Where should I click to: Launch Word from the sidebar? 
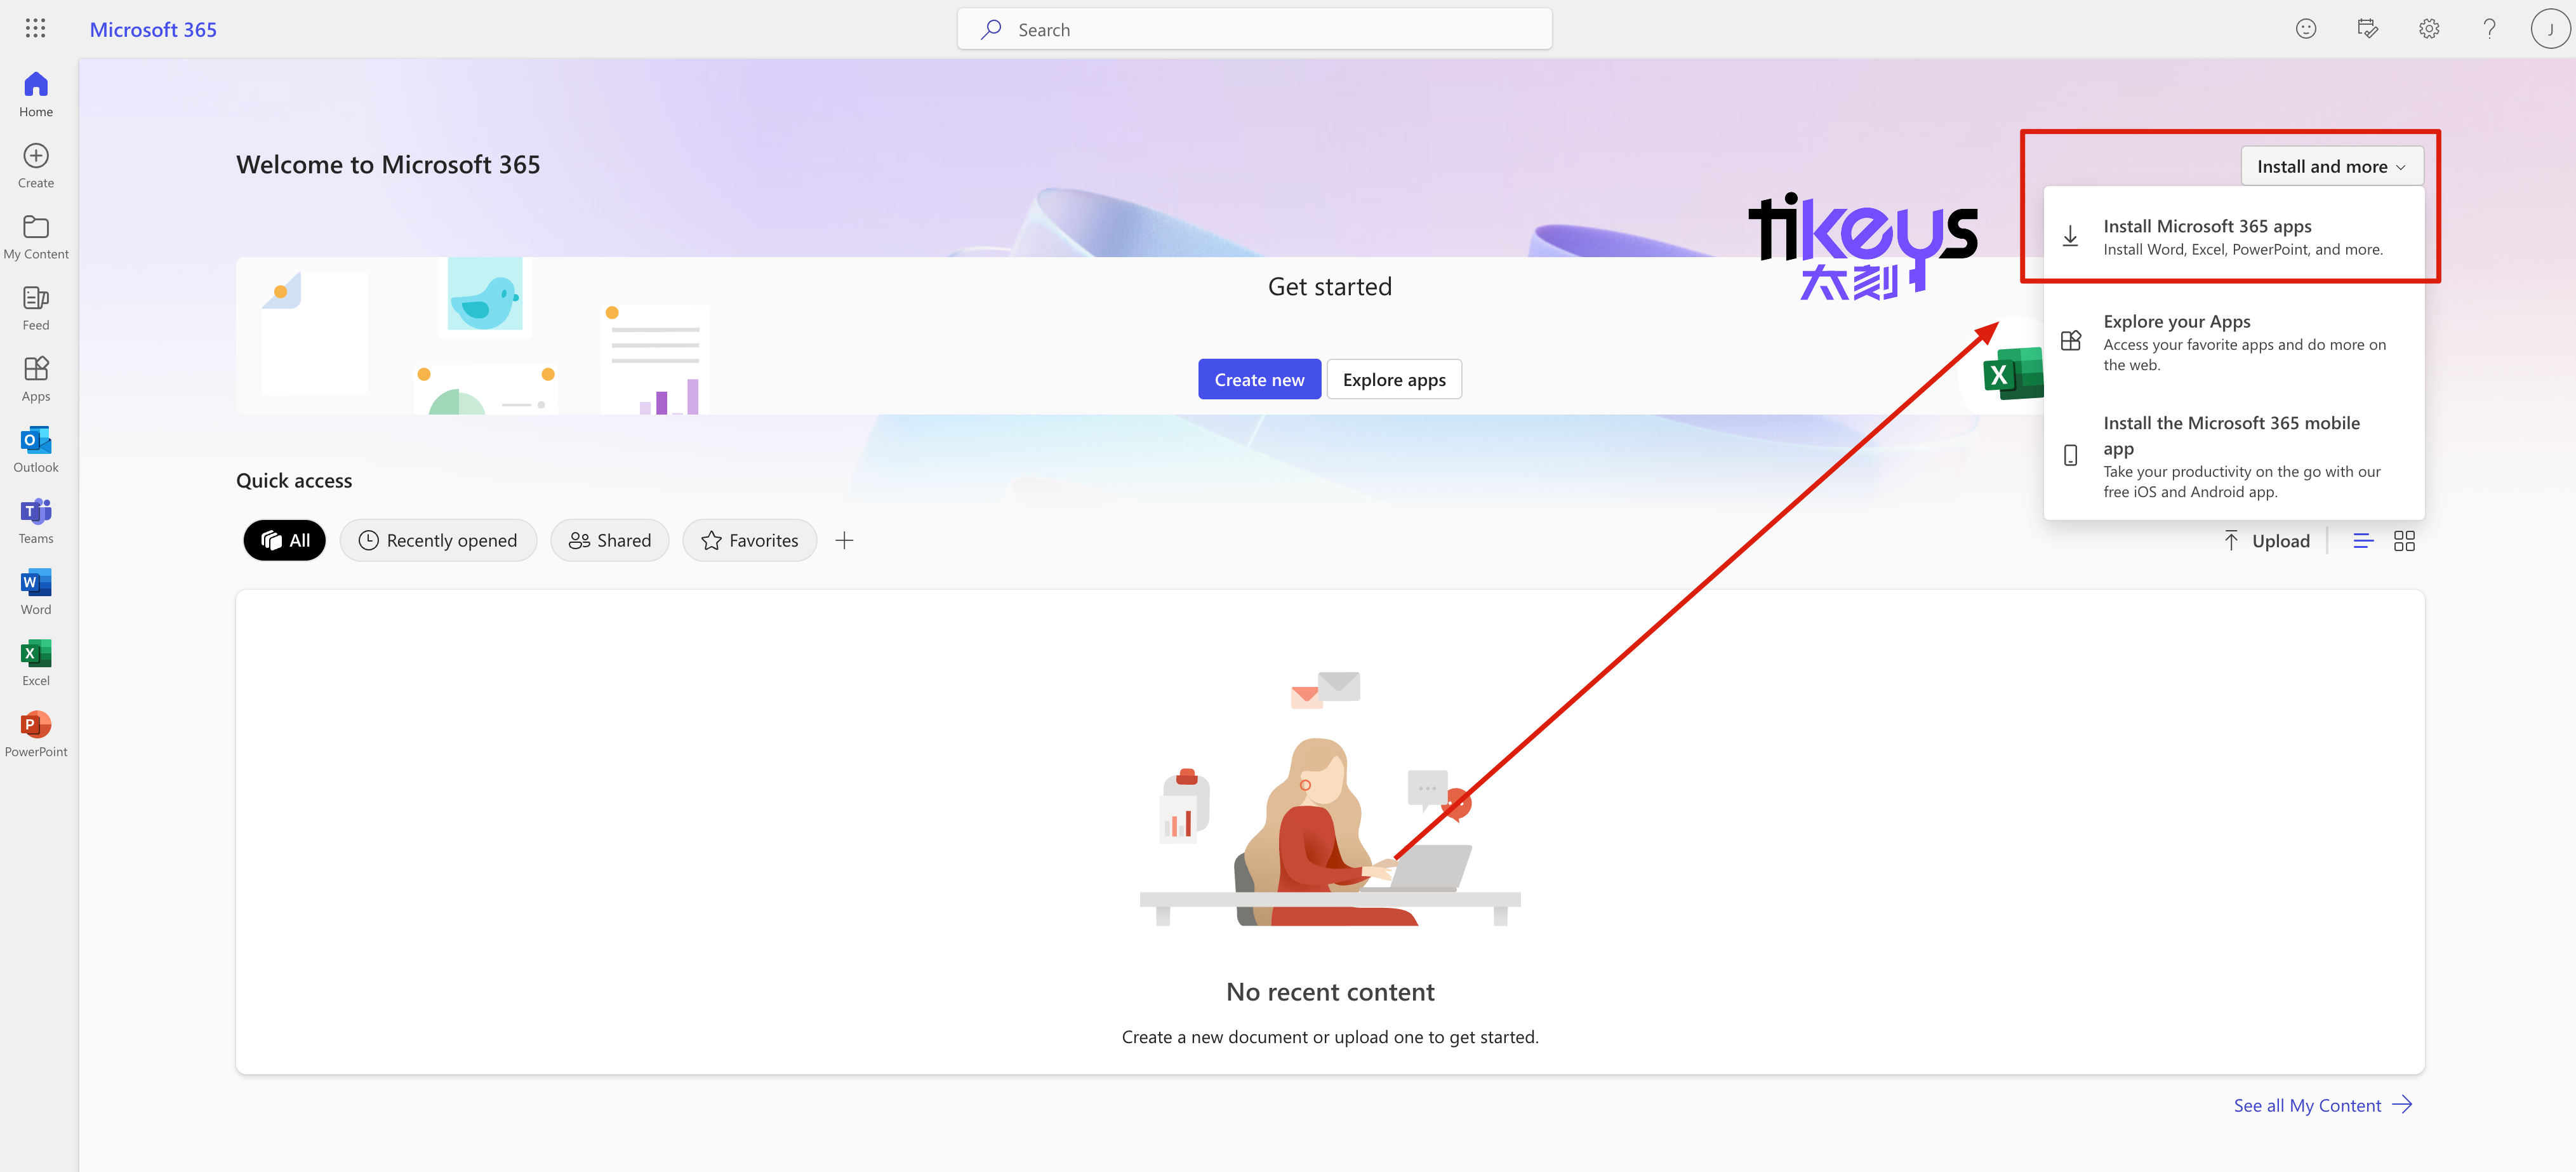(36, 592)
